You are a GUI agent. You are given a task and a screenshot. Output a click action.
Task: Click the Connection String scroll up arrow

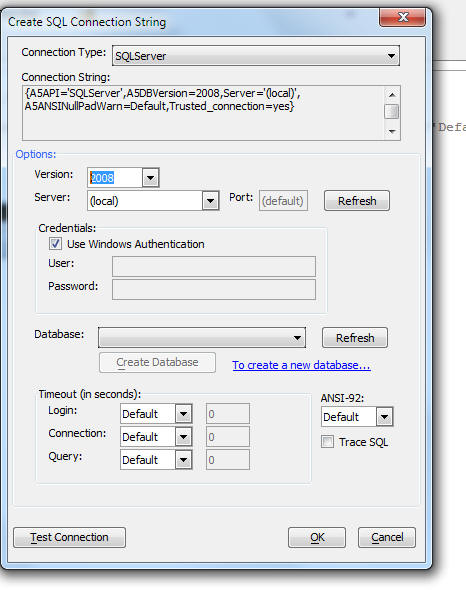[x=392, y=94]
